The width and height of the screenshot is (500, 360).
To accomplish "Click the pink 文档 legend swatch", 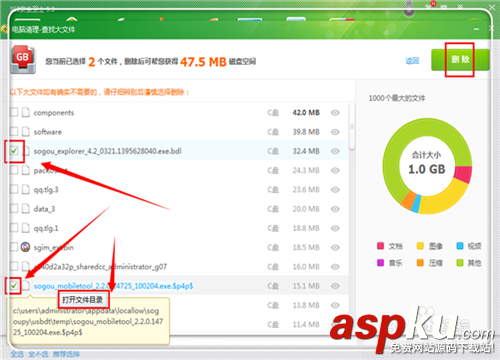I will coord(380,246).
